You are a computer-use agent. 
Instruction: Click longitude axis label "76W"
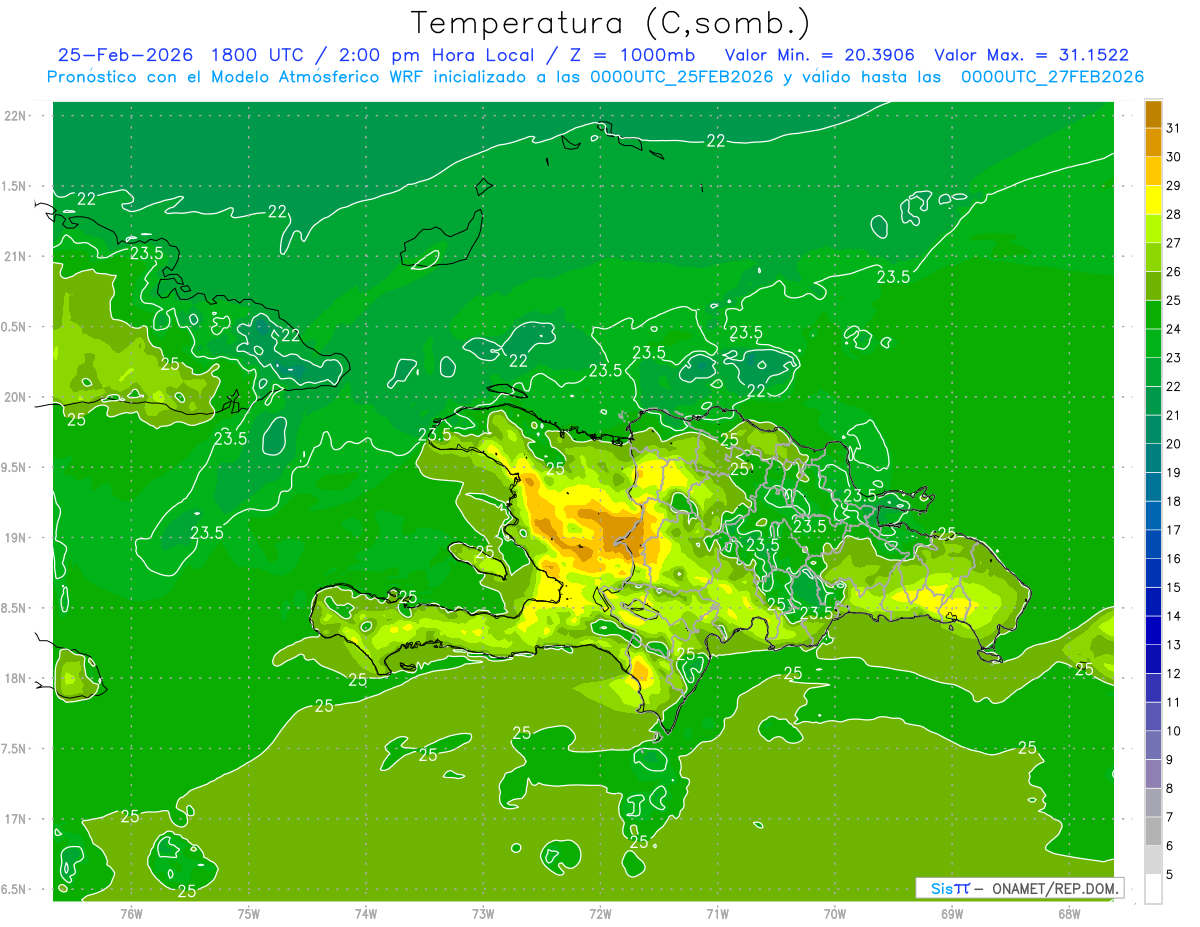(x=131, y=914)
